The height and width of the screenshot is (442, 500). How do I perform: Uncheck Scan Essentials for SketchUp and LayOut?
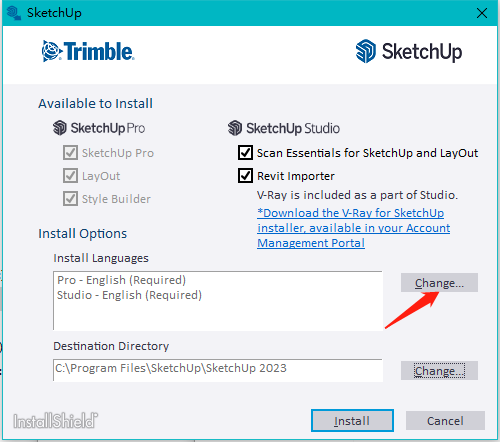(245, 153)
